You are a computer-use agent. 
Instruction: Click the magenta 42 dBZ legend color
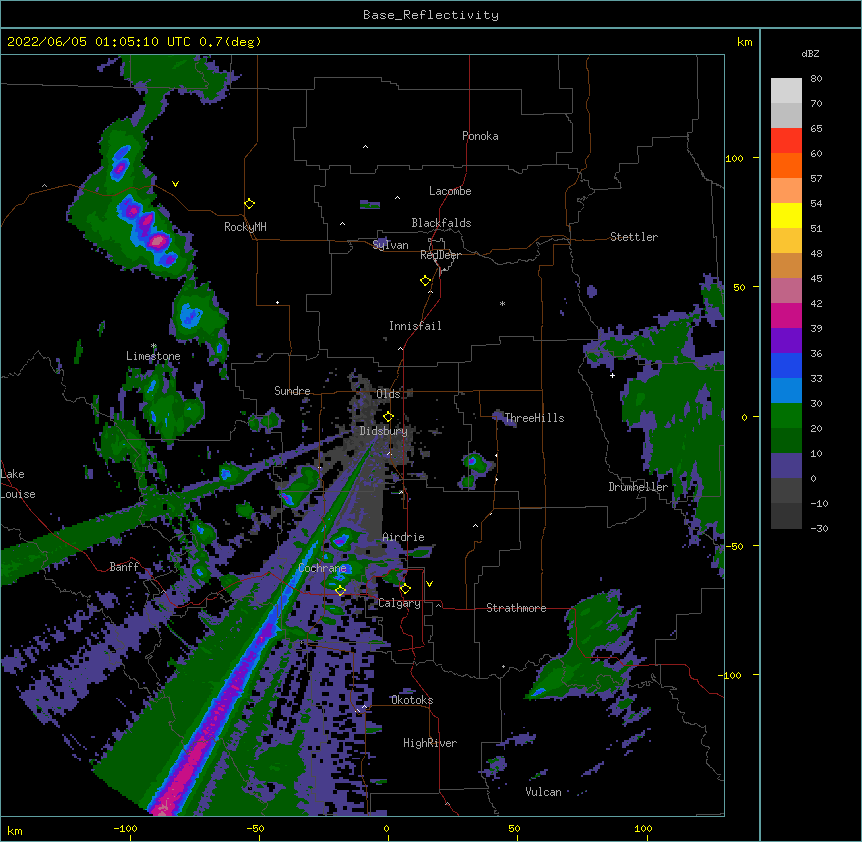pyautogui.click(x=786, y=315)
